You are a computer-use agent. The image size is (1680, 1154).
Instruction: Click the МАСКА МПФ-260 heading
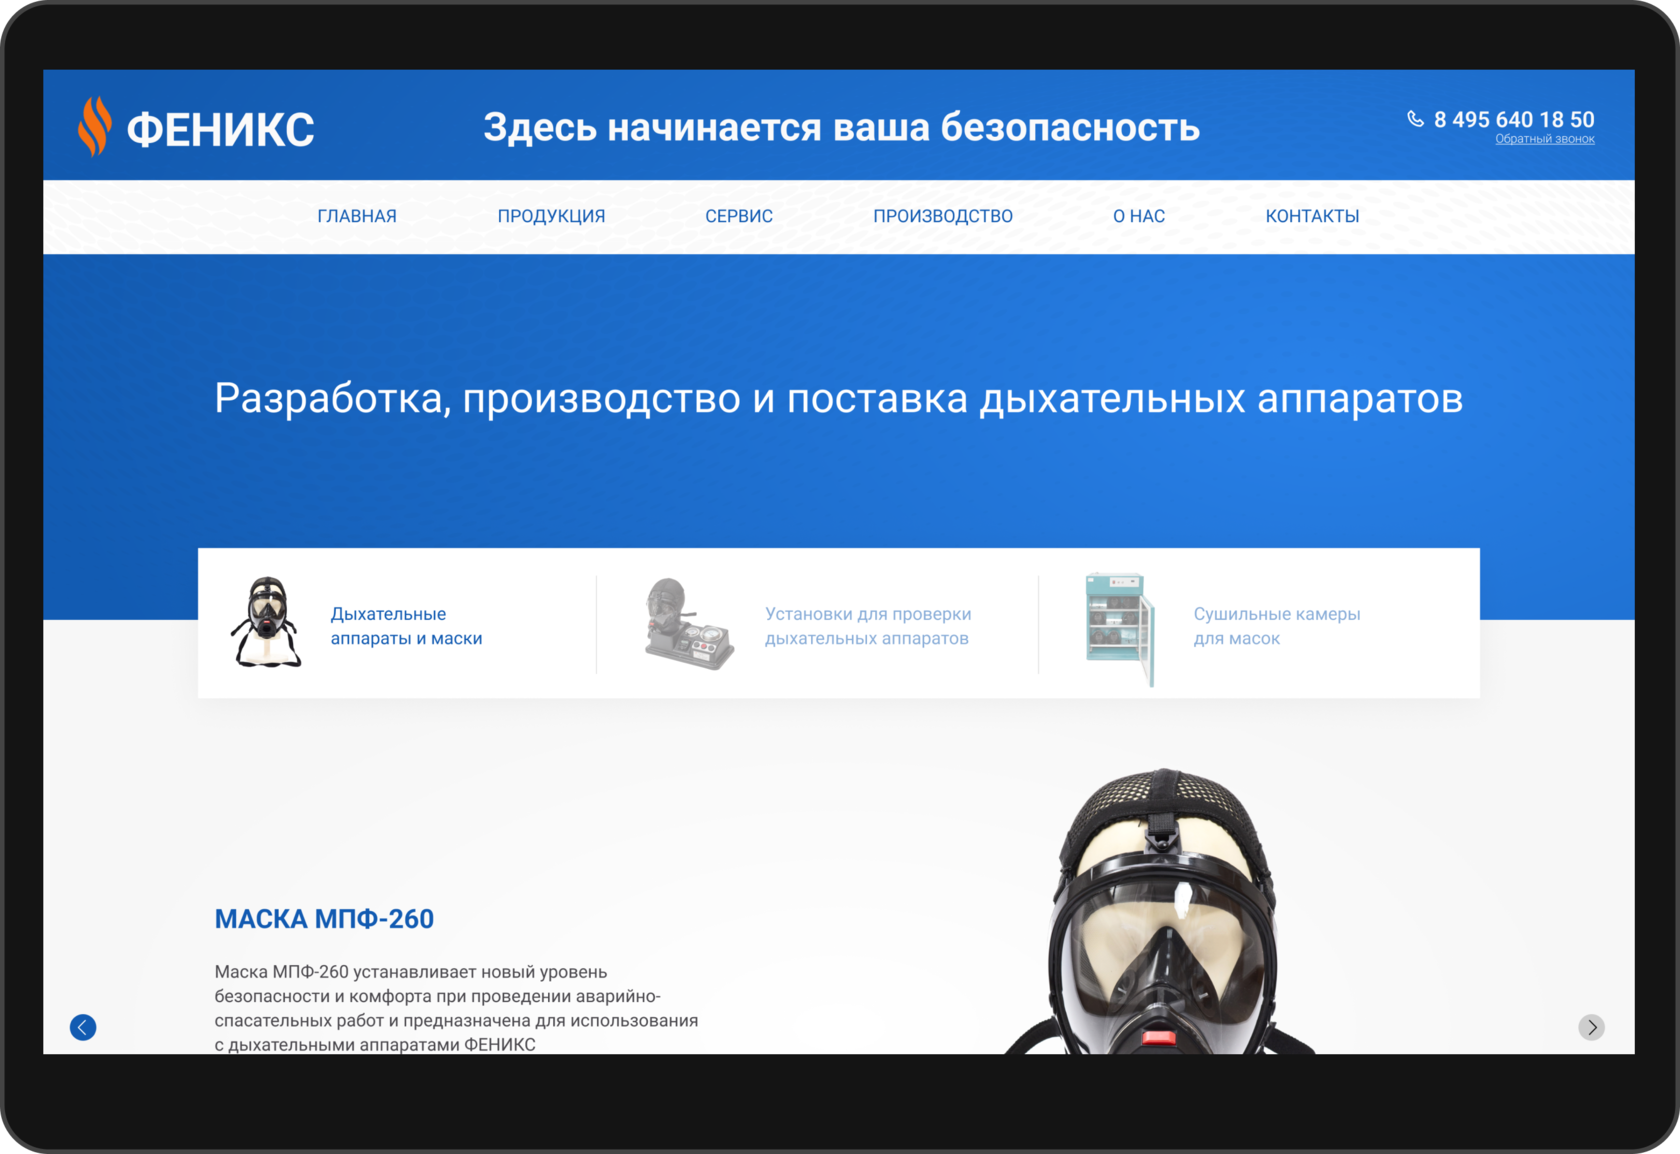click(324, 919)
